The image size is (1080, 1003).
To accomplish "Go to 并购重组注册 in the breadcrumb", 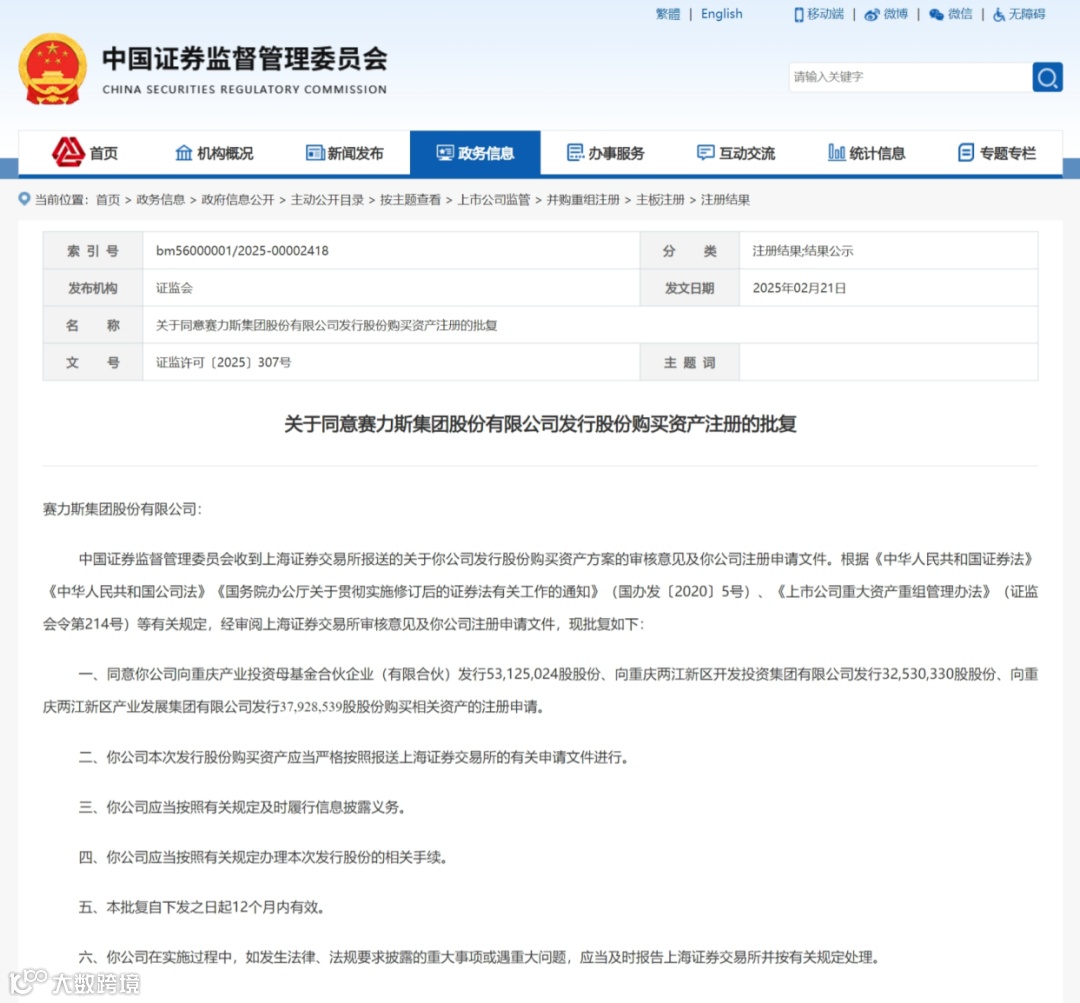I will click(583, 200).
